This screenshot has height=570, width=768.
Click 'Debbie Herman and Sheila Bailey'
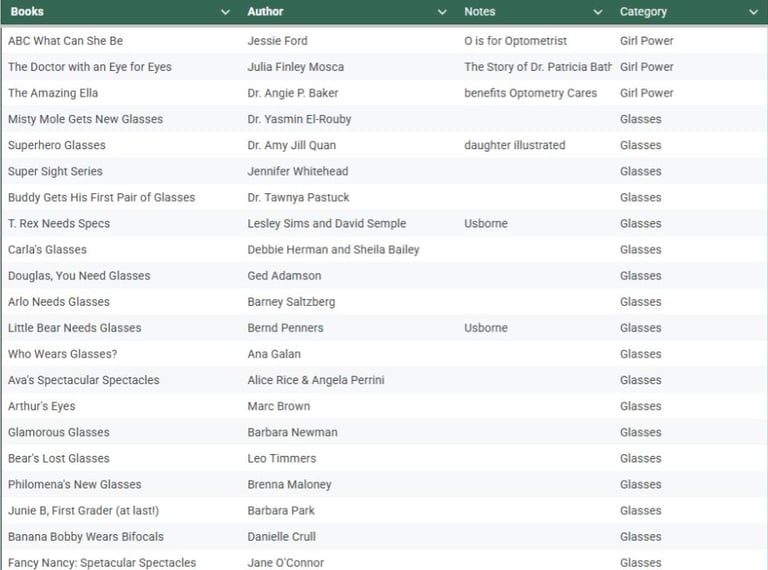coord(333,249)
